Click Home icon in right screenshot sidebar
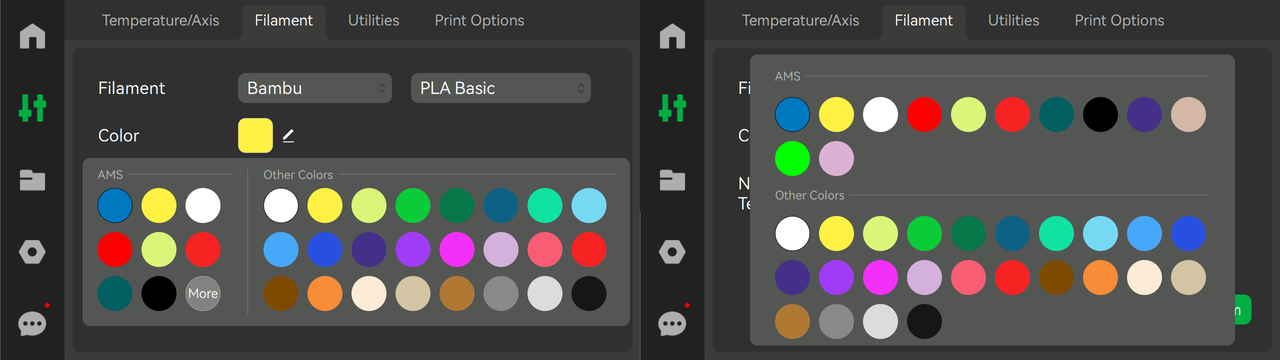Image resolution: width=1280 pixels, height=360 pixels. (x=672, y=36)
